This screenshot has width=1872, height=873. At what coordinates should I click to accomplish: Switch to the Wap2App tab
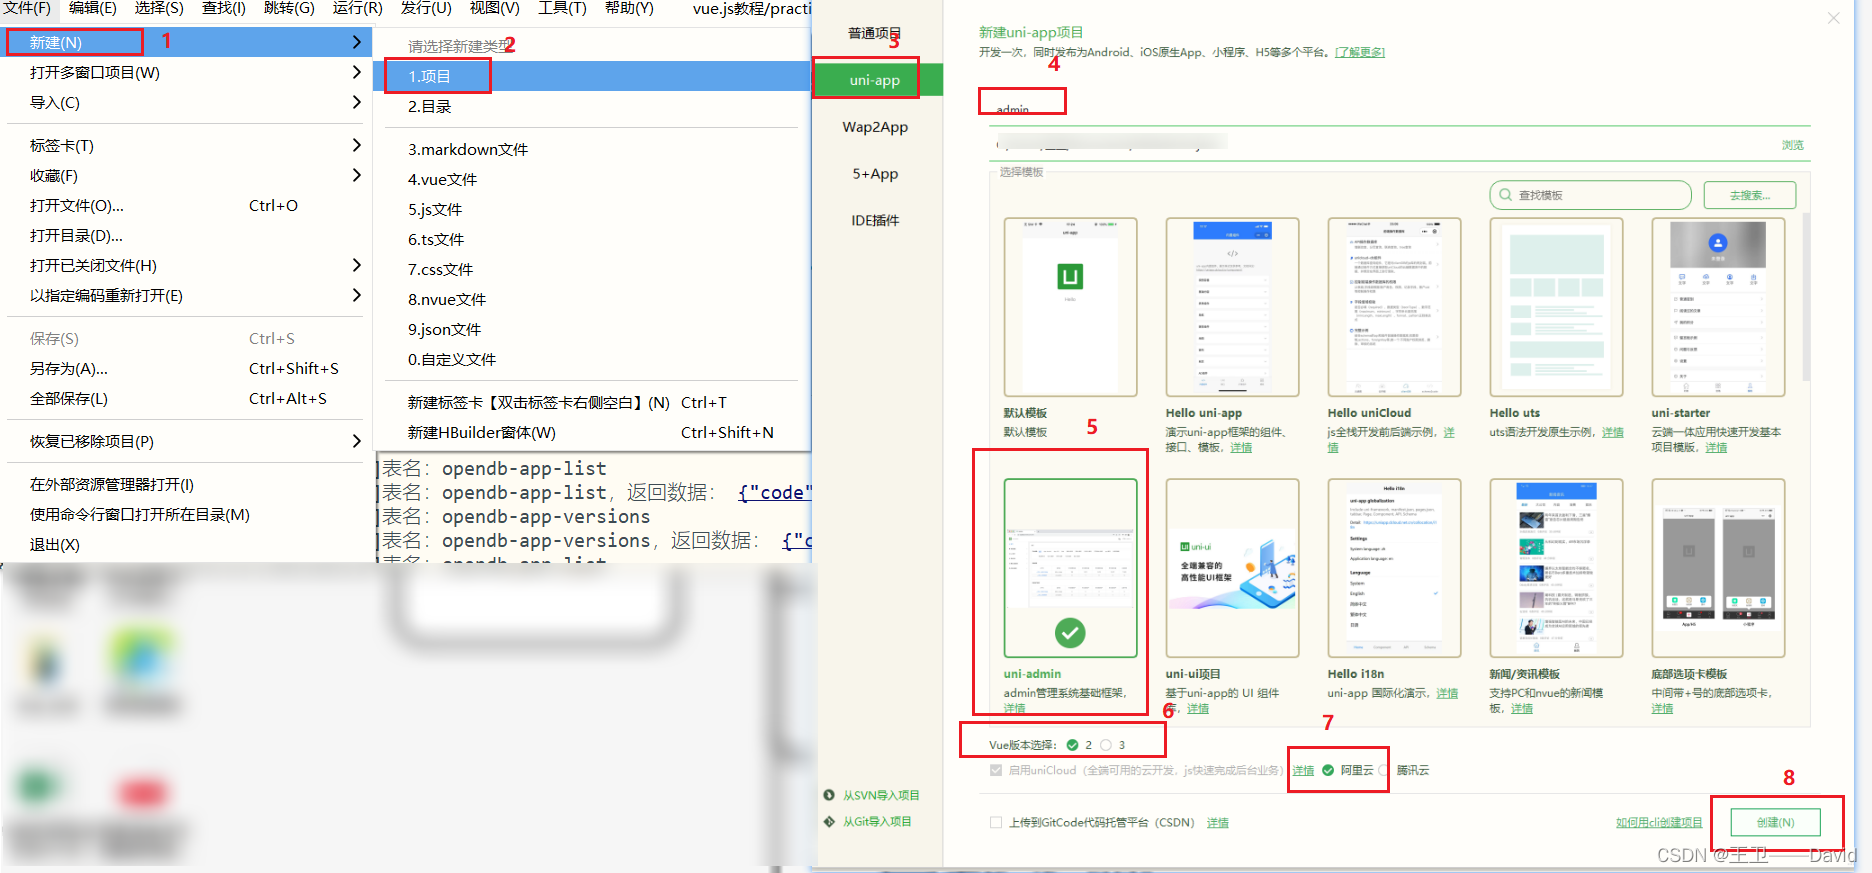(x=875, y=127)
